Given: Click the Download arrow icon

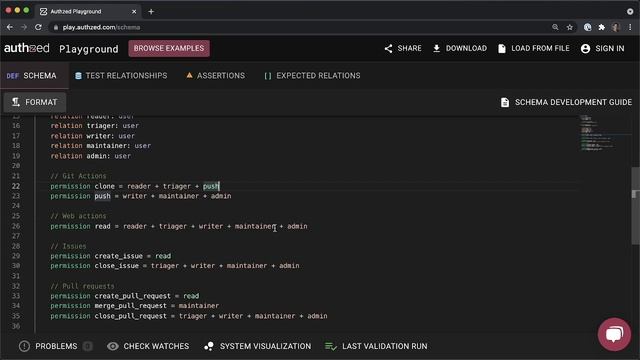Looking at the screenshot, I should (x=436, y=49).
